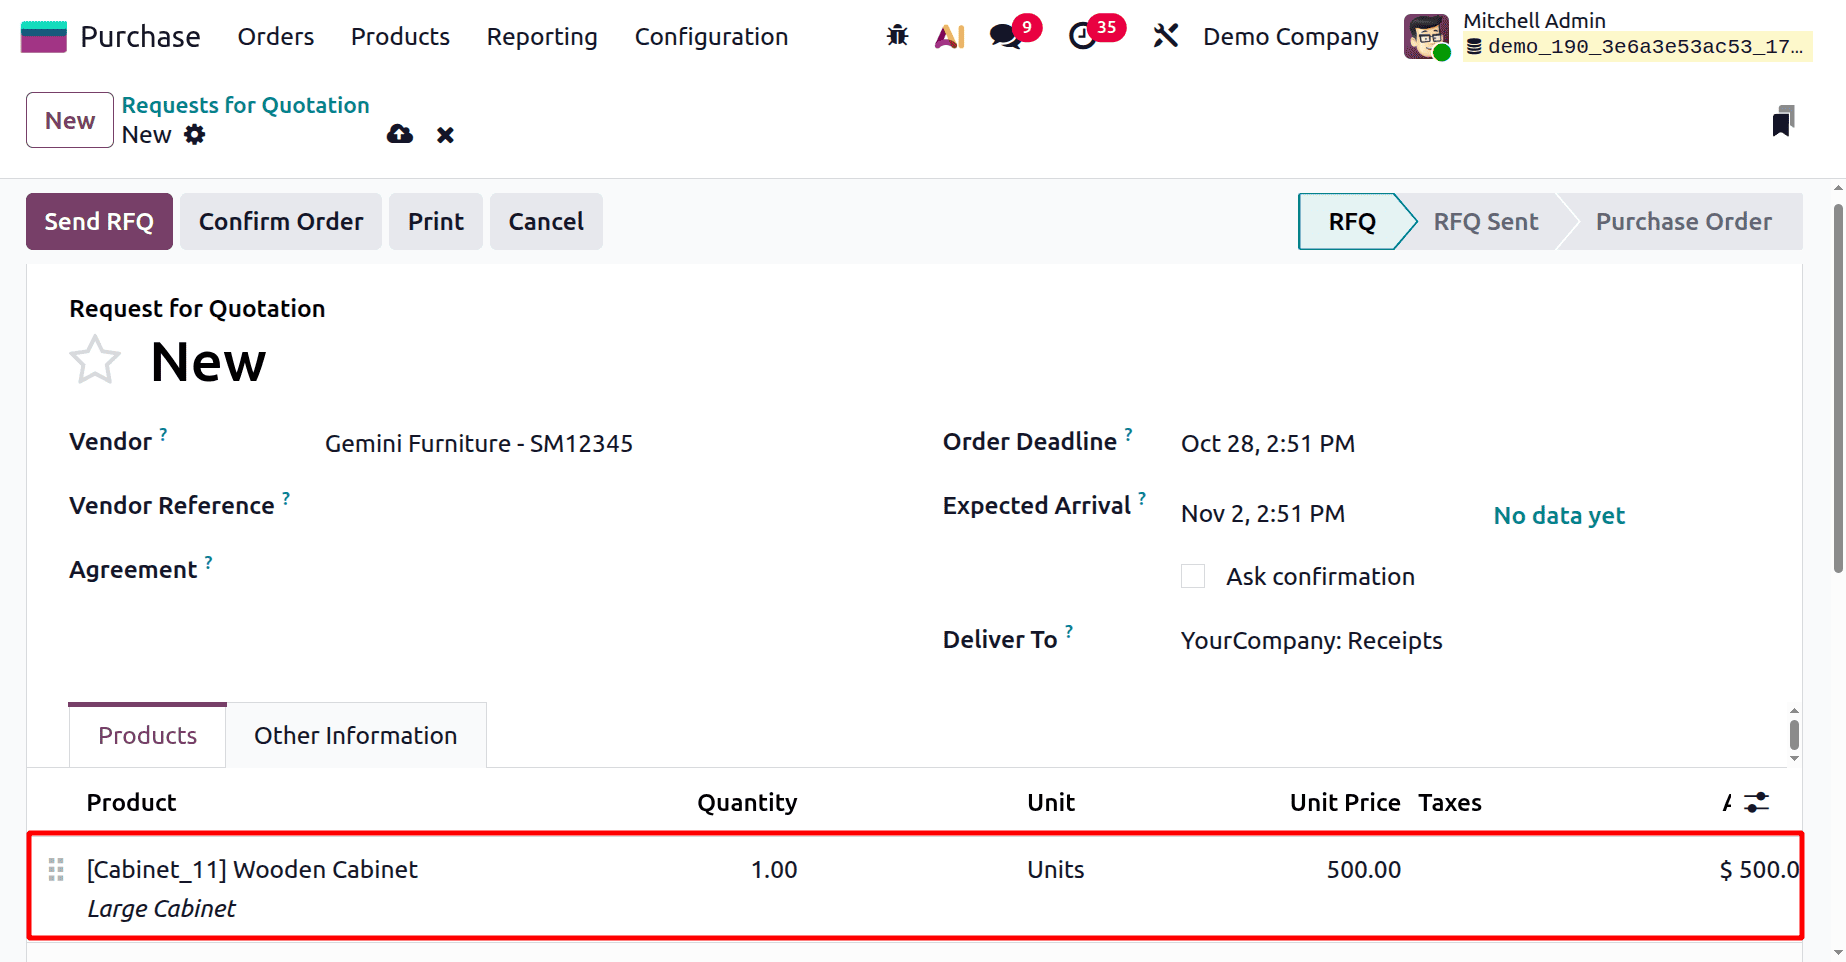1846x962 pixels.
Task: Switch to the Other Information tab
Action: coord(355,735)
